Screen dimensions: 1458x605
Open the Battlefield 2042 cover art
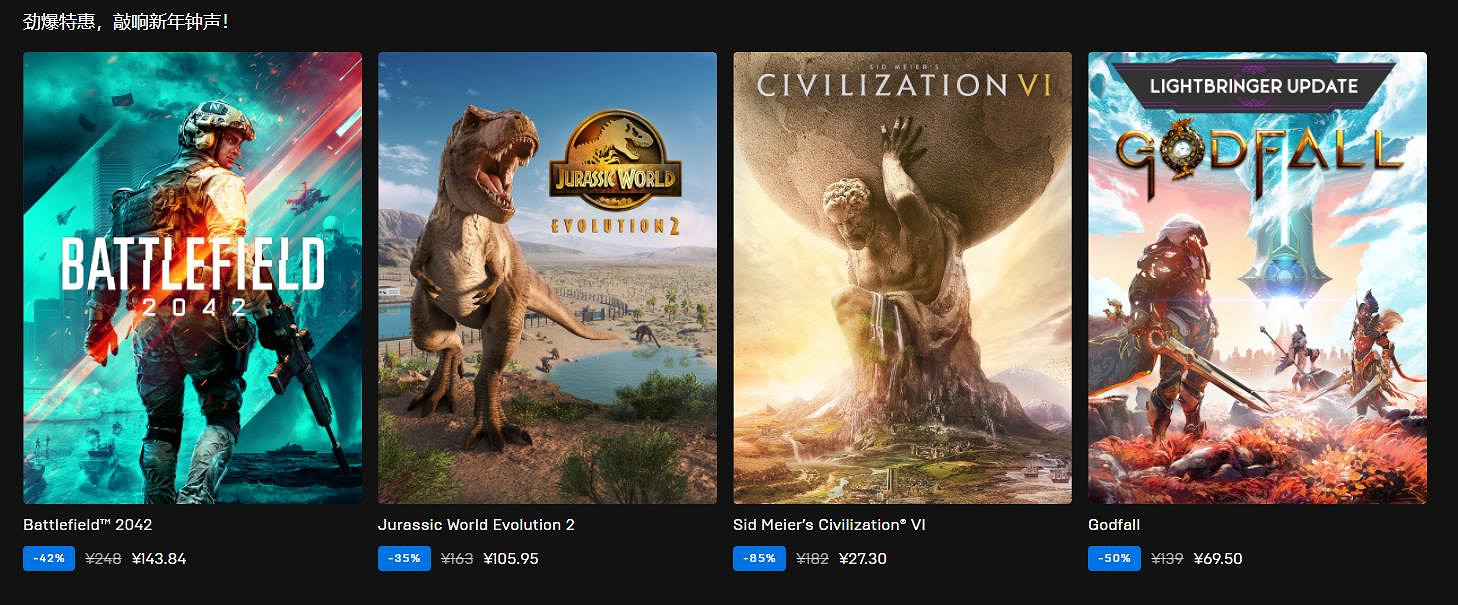(192, 278)
